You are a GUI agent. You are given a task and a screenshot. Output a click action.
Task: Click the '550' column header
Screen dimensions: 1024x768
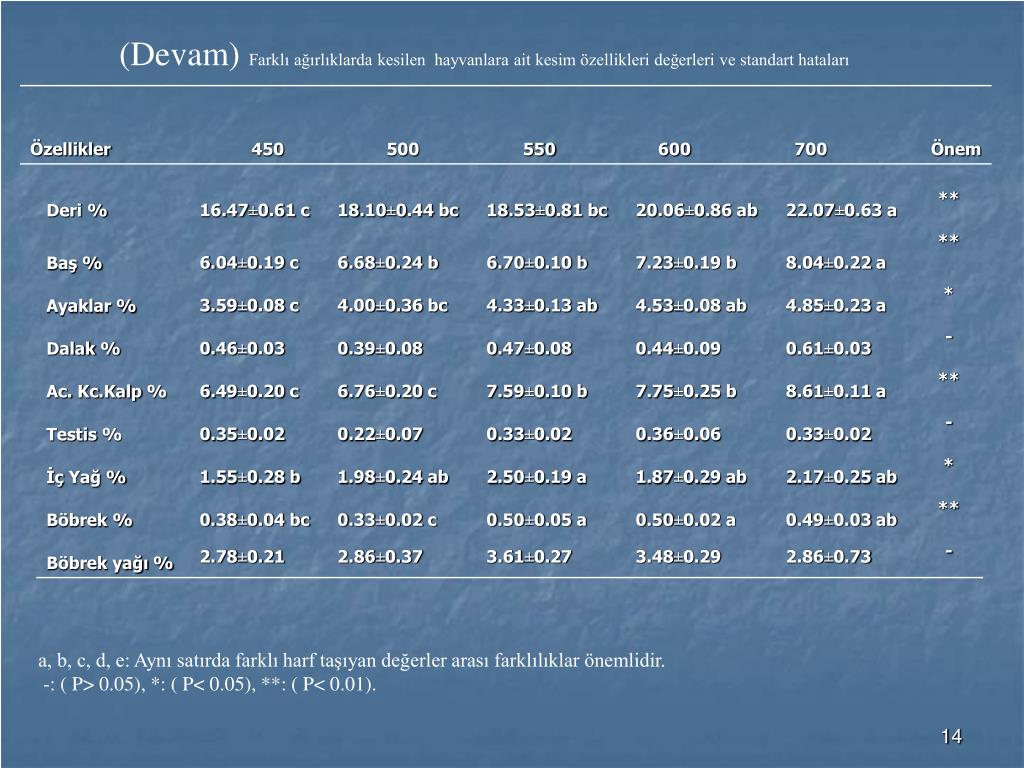click(x=539, y=149)
